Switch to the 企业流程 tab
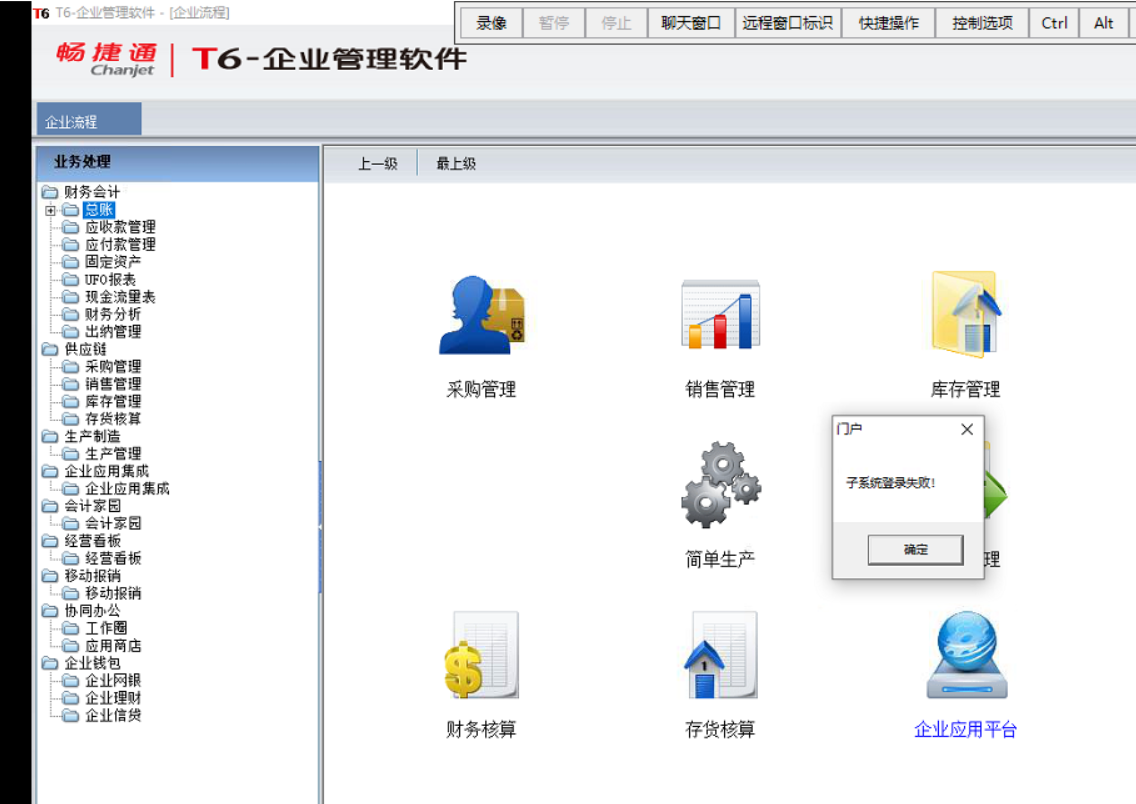1136x804 pixels. pyautogui.click(x=88, y=120)
